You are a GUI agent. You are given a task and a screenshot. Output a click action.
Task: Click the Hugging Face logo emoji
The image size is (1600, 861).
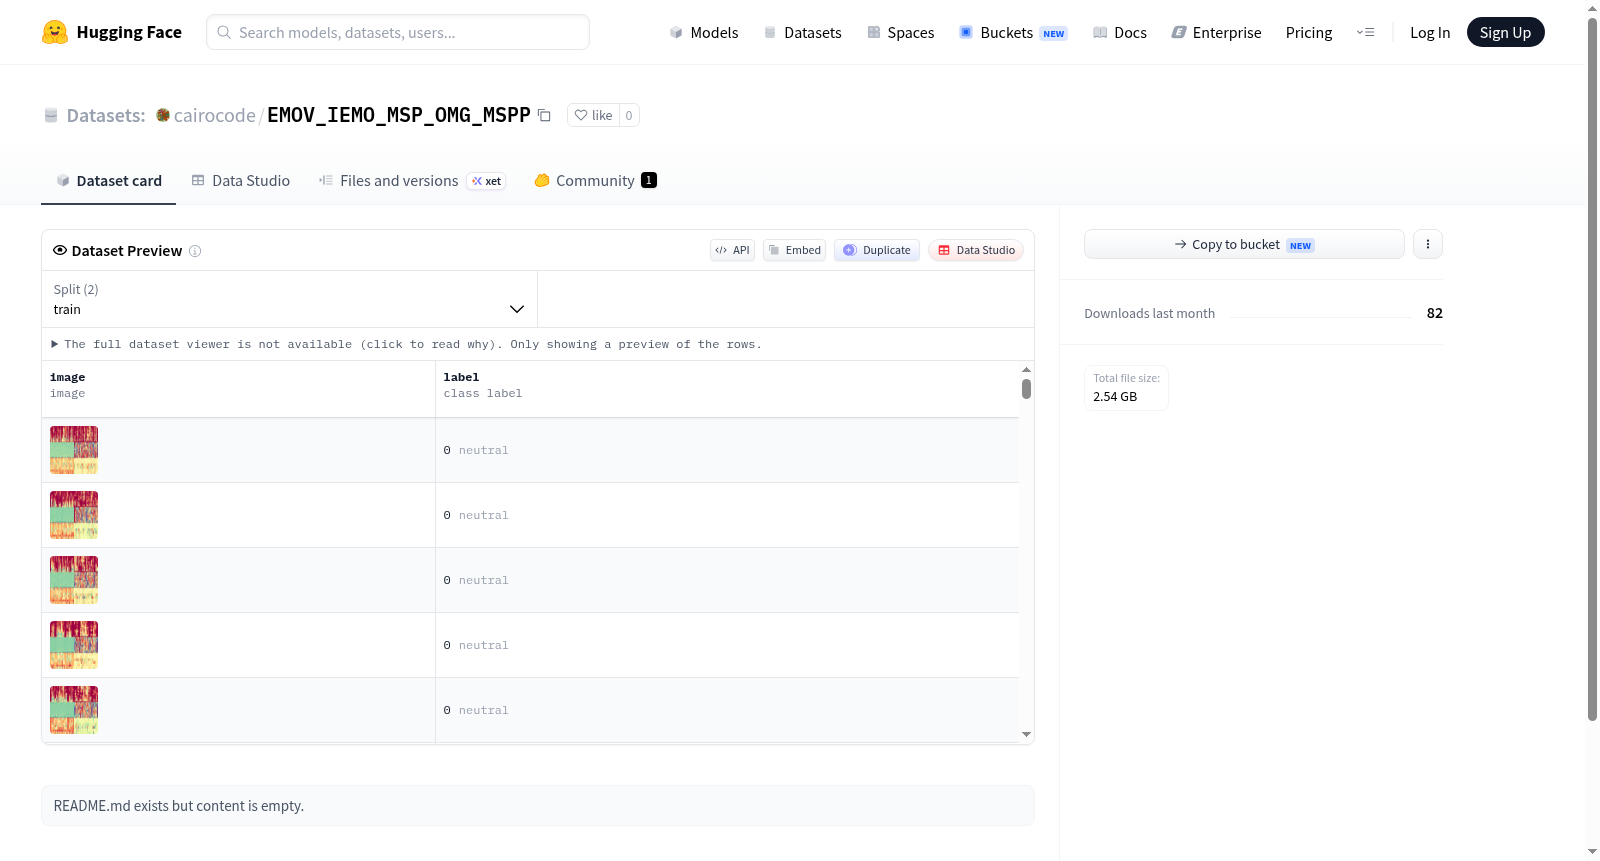tap(55, 32)
